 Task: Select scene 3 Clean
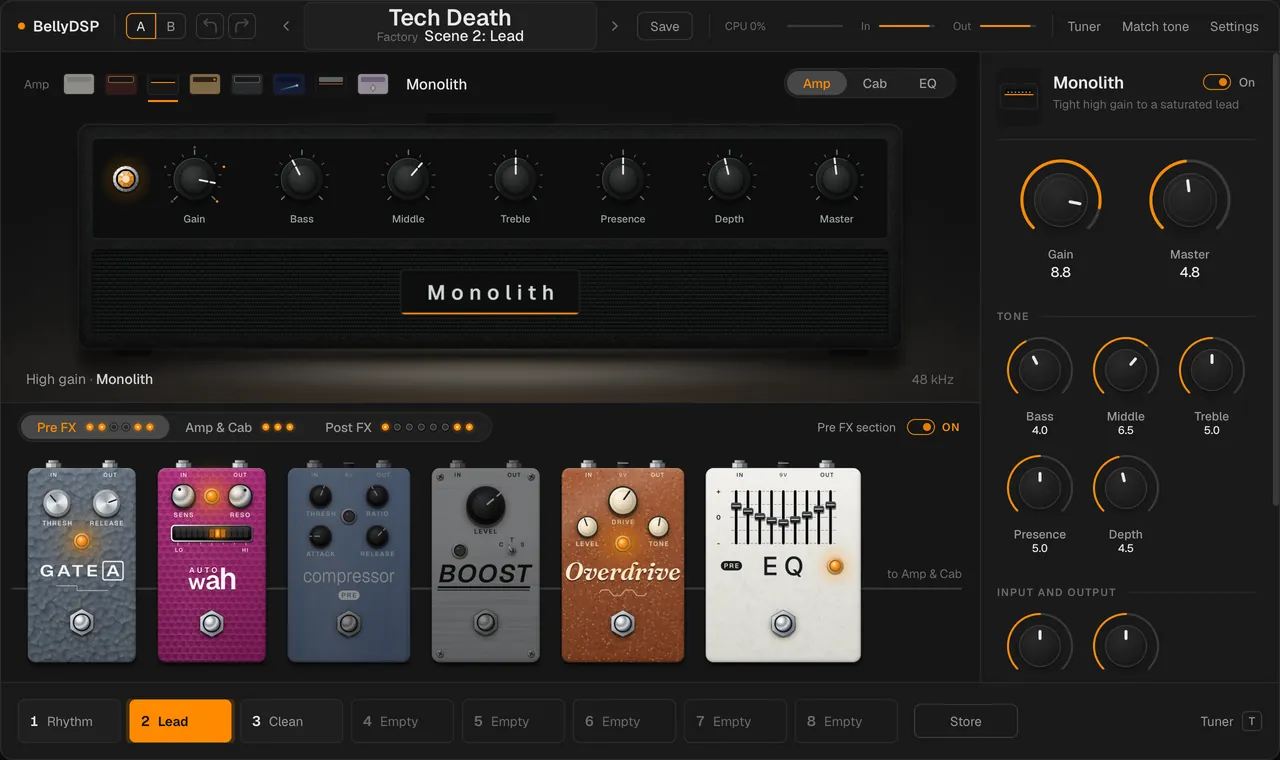click(291, 721)
